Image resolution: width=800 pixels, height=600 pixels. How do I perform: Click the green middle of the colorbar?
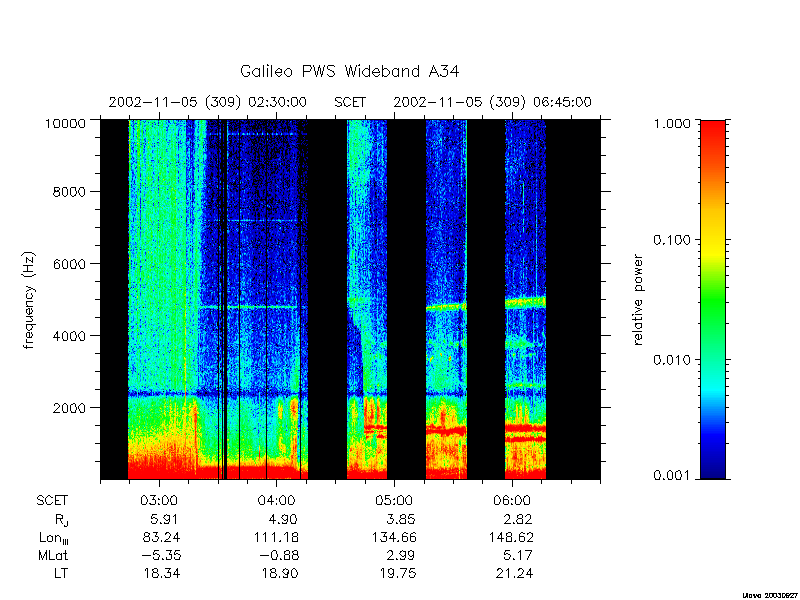[713, 301]
